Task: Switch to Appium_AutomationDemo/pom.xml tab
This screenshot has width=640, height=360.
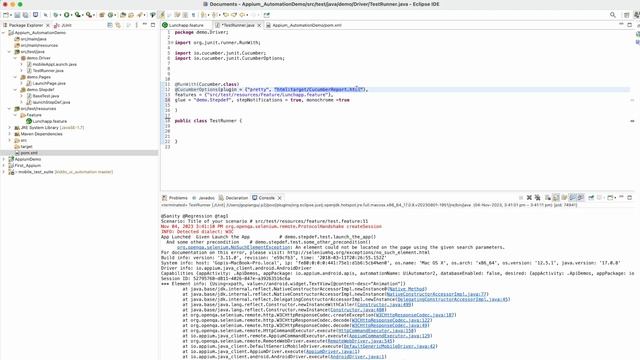Action: coord(307,25)
